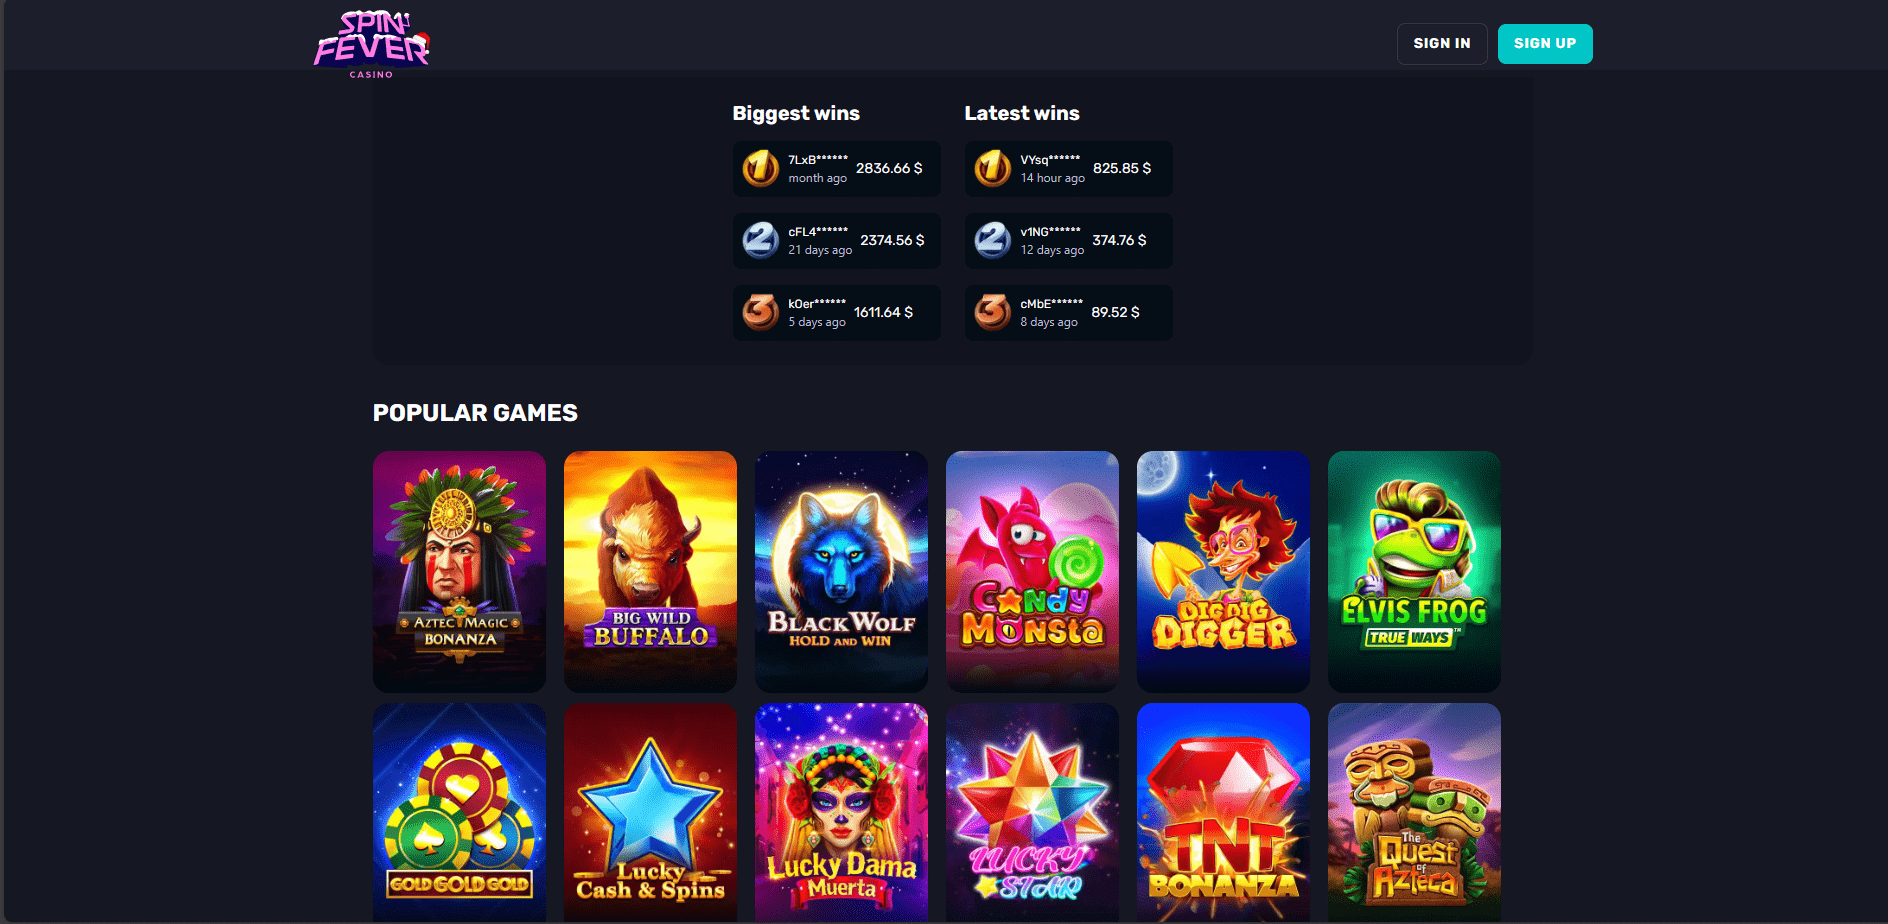1888x924 pixels.
Task: Select the Lucky Dama Muerta game
Action: click(x=841, y=813)
